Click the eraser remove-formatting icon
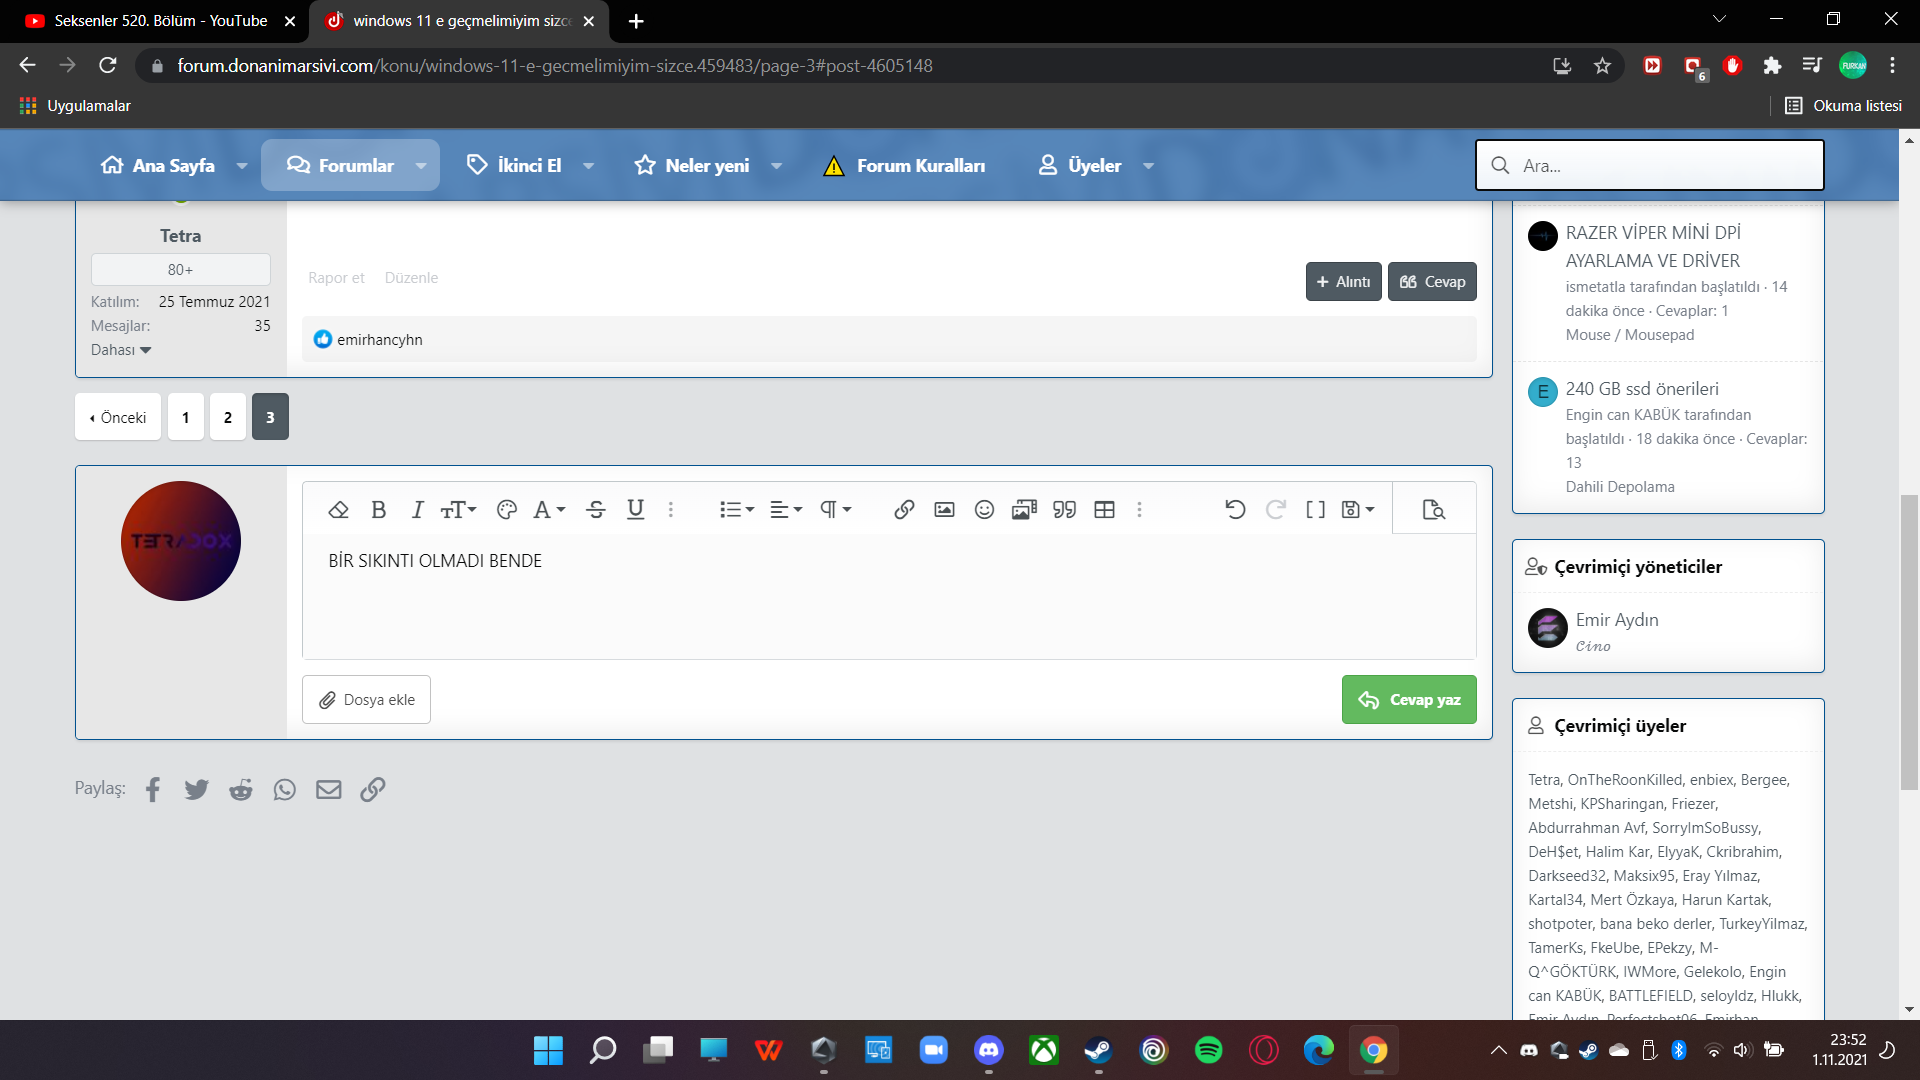This screenshot has height=1080, width=1920. coord(338,510)
